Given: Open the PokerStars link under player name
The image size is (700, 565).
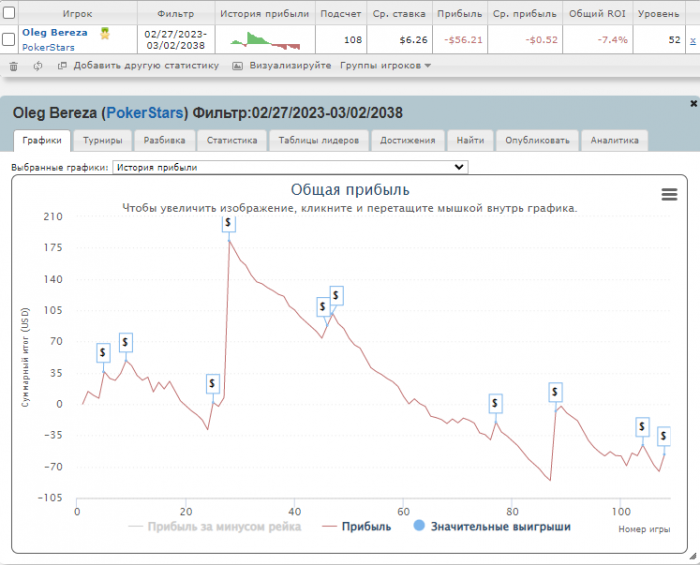Looking at the screenshot, I should [48, 47].
